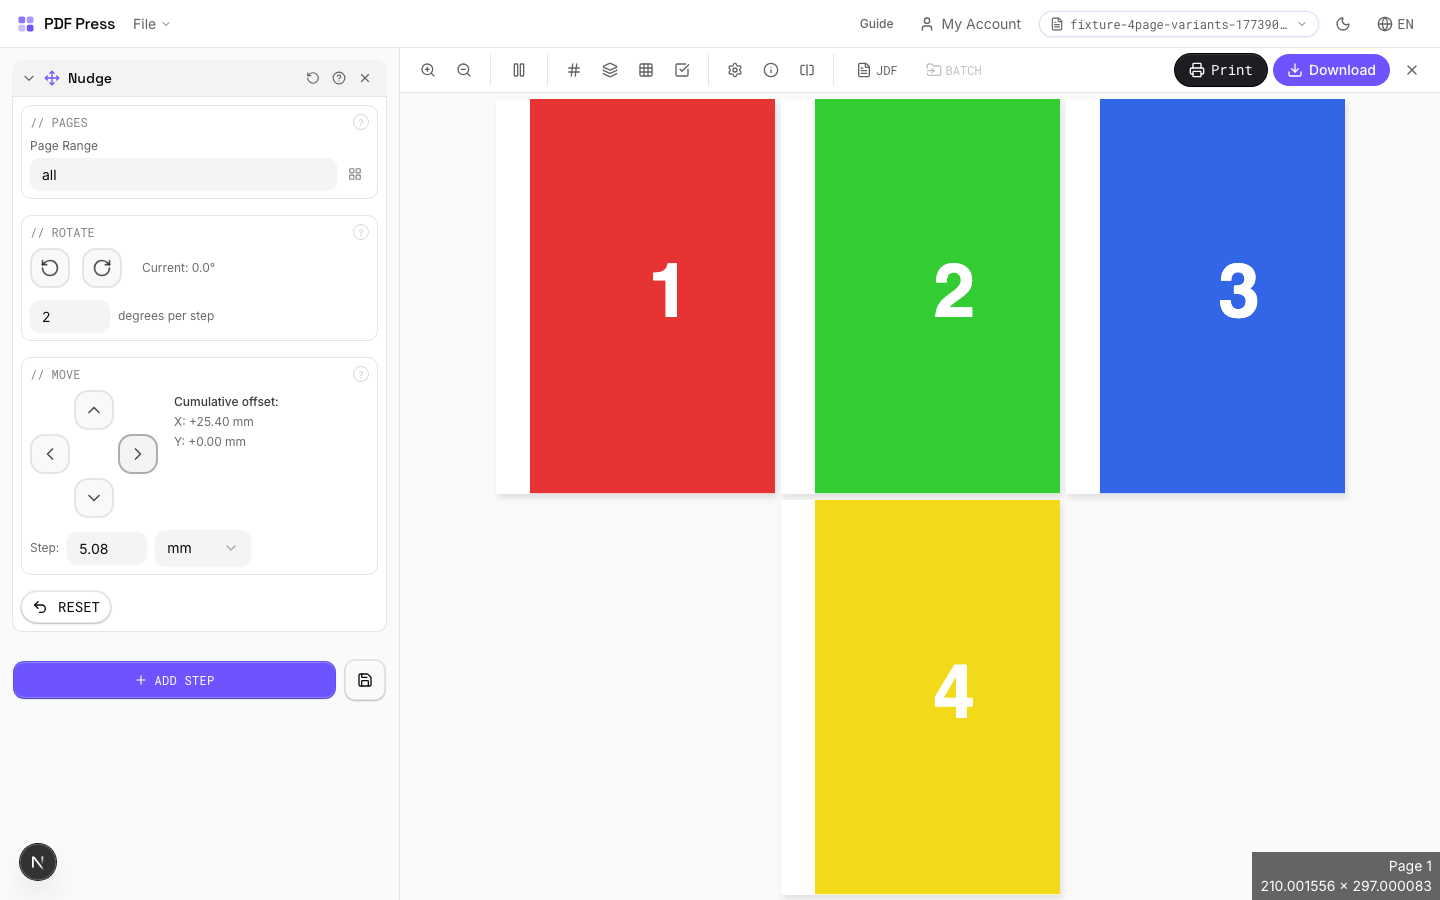Toggle the checkmark validation overlay
Viewport: 1440px width, 900px height.
coord(682,70)
